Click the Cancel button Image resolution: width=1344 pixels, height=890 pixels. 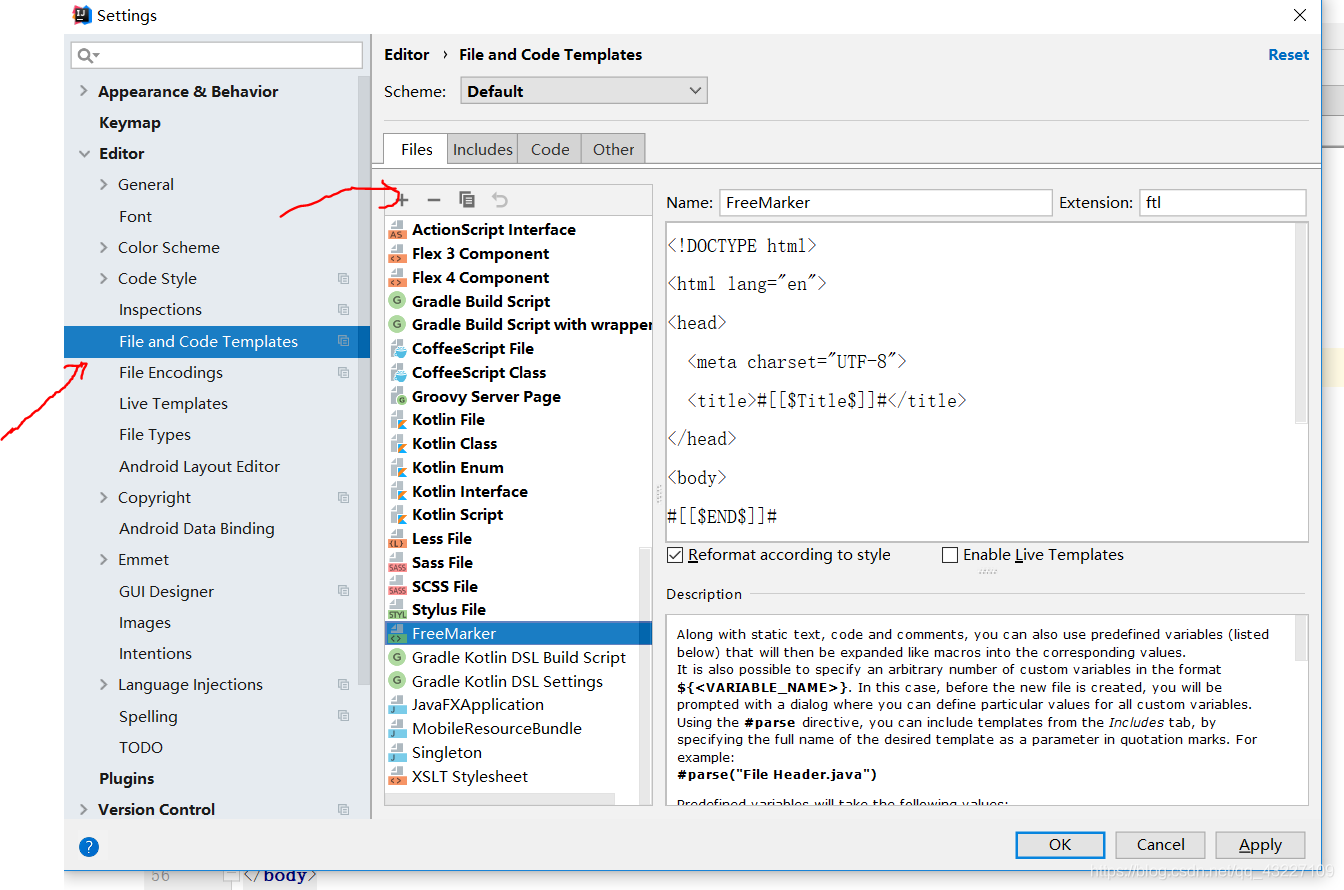[x=1160, y=845]
